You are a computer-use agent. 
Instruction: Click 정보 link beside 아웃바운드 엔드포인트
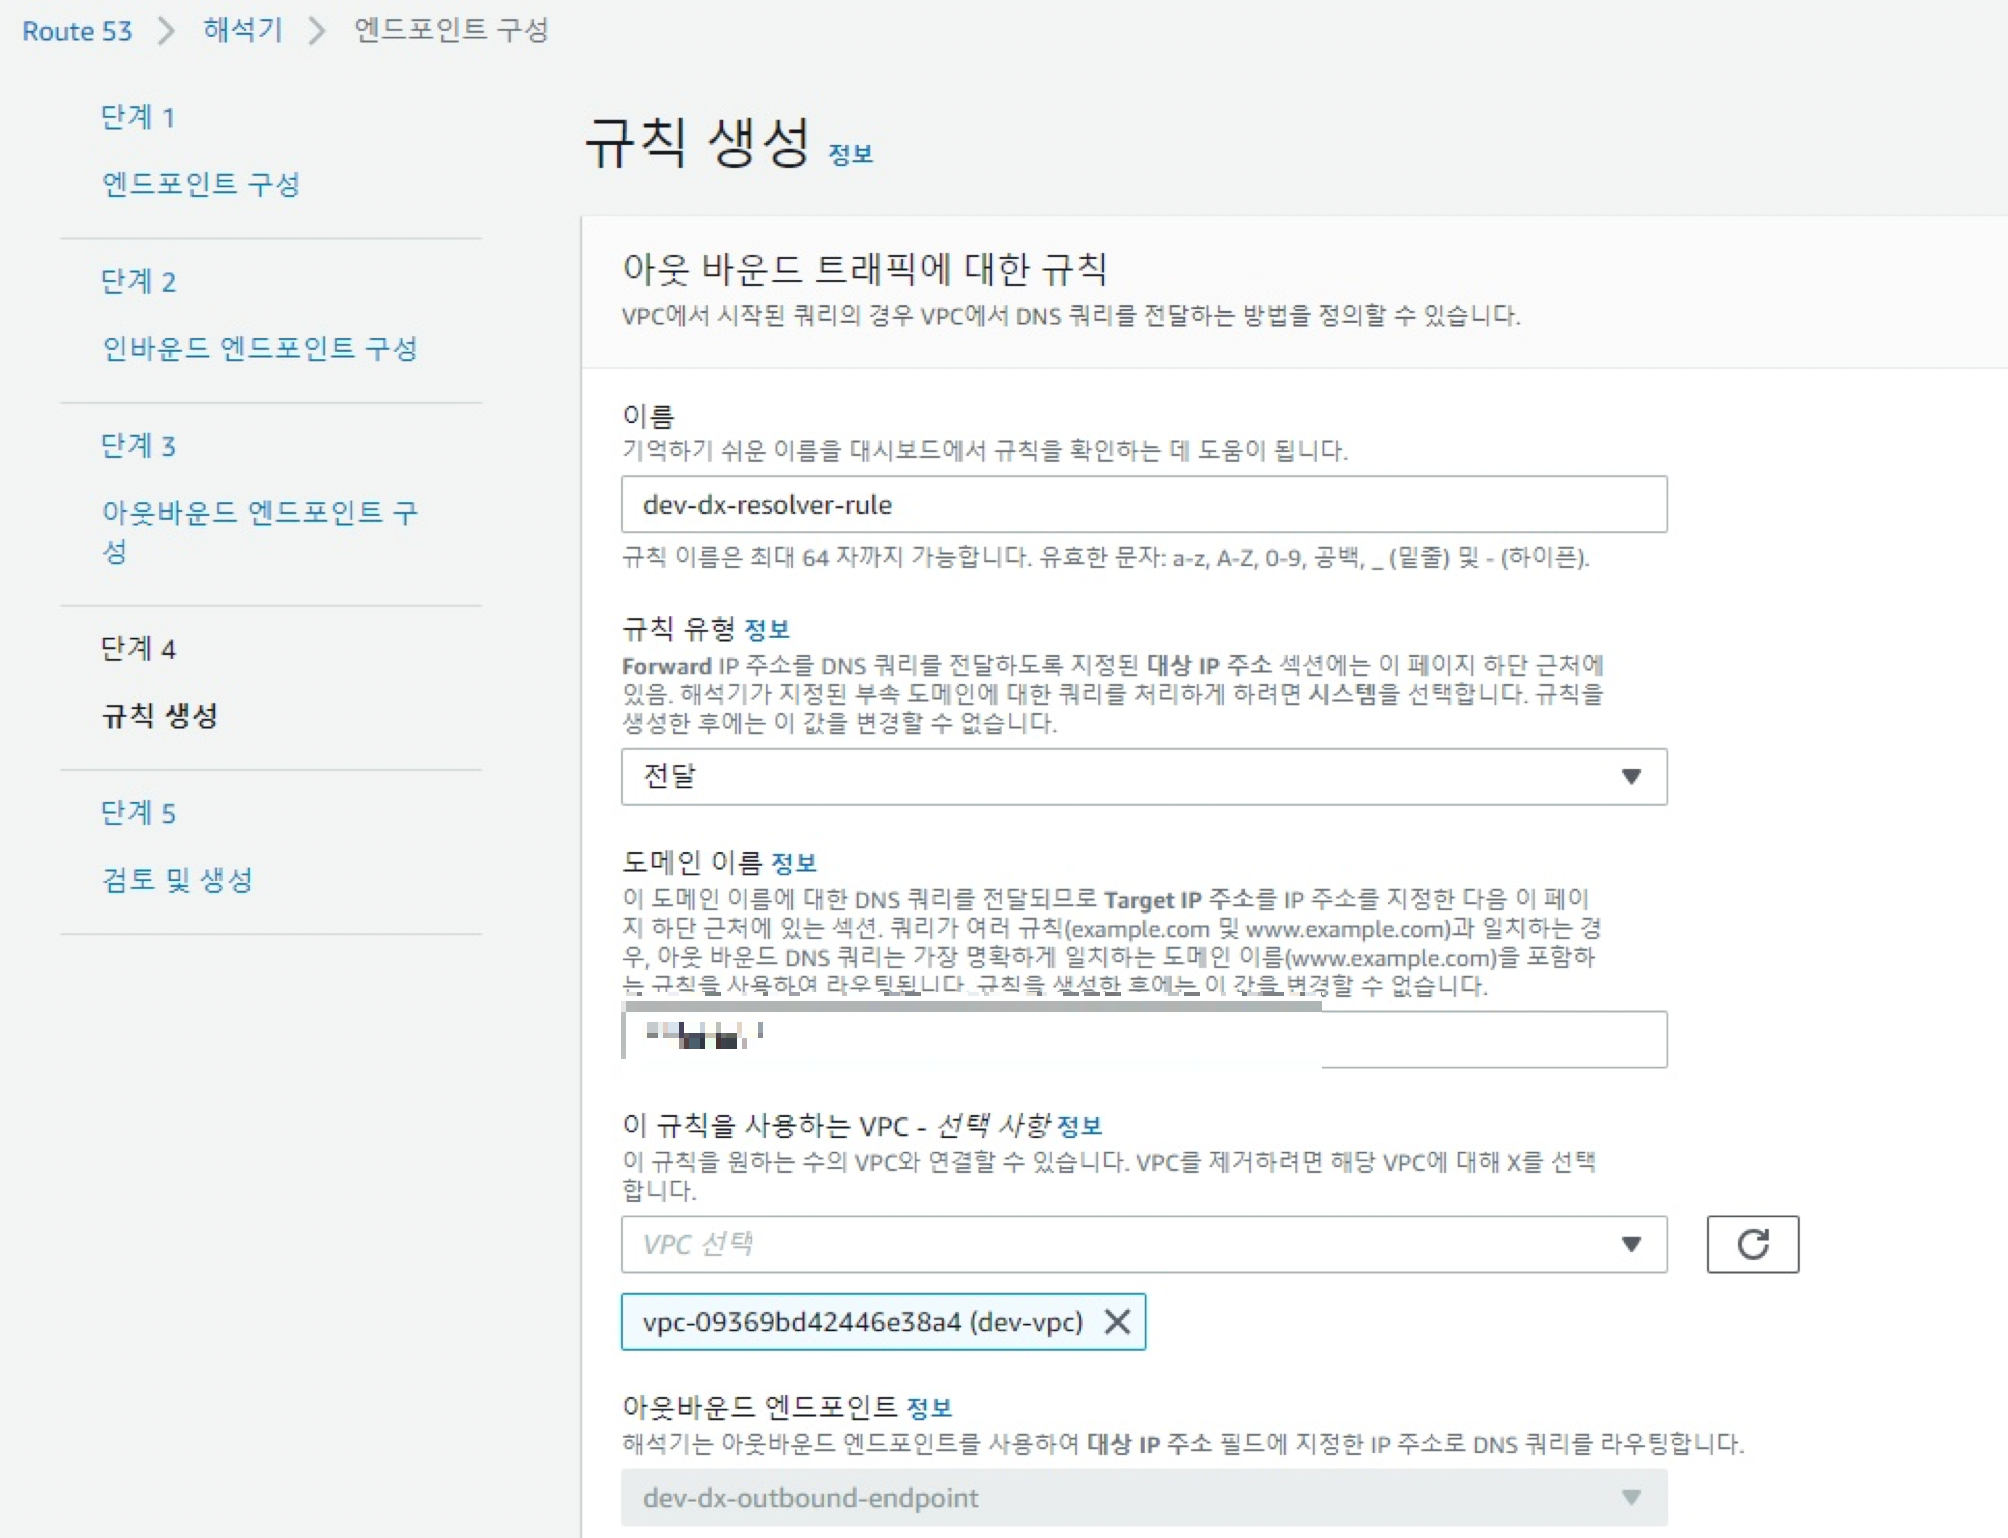click(928, 1408)
